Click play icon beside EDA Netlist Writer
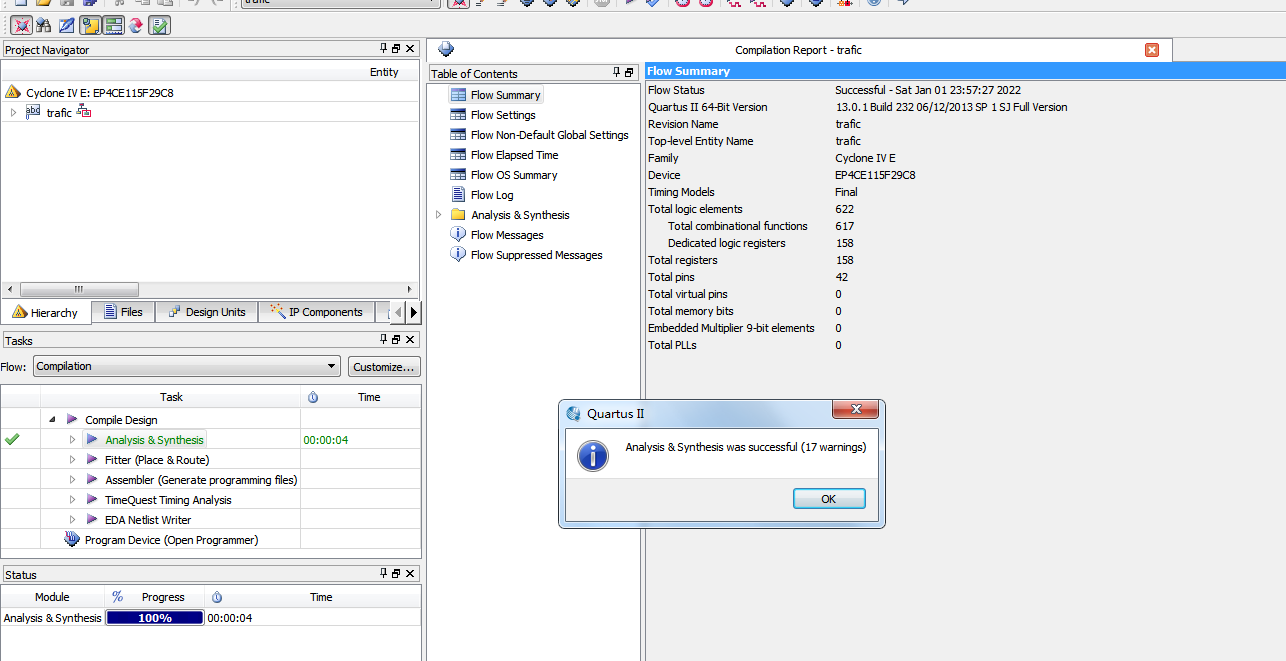This screenshot has height=661, width=1286. click(x=92, y=520)
